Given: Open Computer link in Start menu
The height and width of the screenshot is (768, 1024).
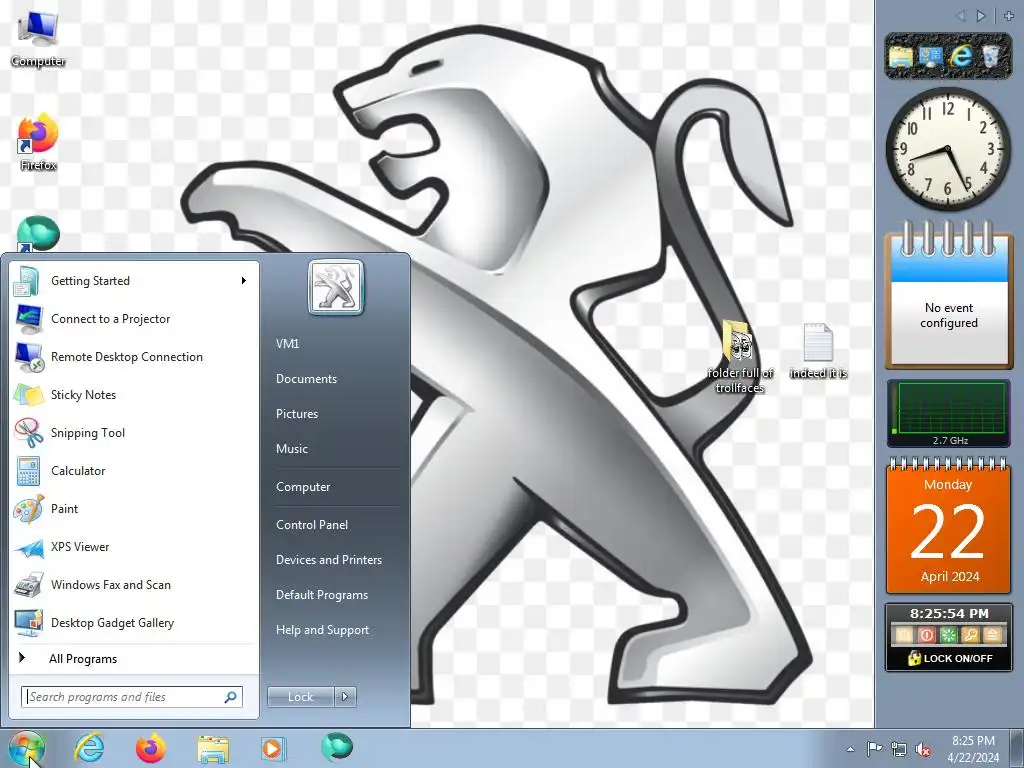Looking at the screenshot, I should tap(303, 487).
